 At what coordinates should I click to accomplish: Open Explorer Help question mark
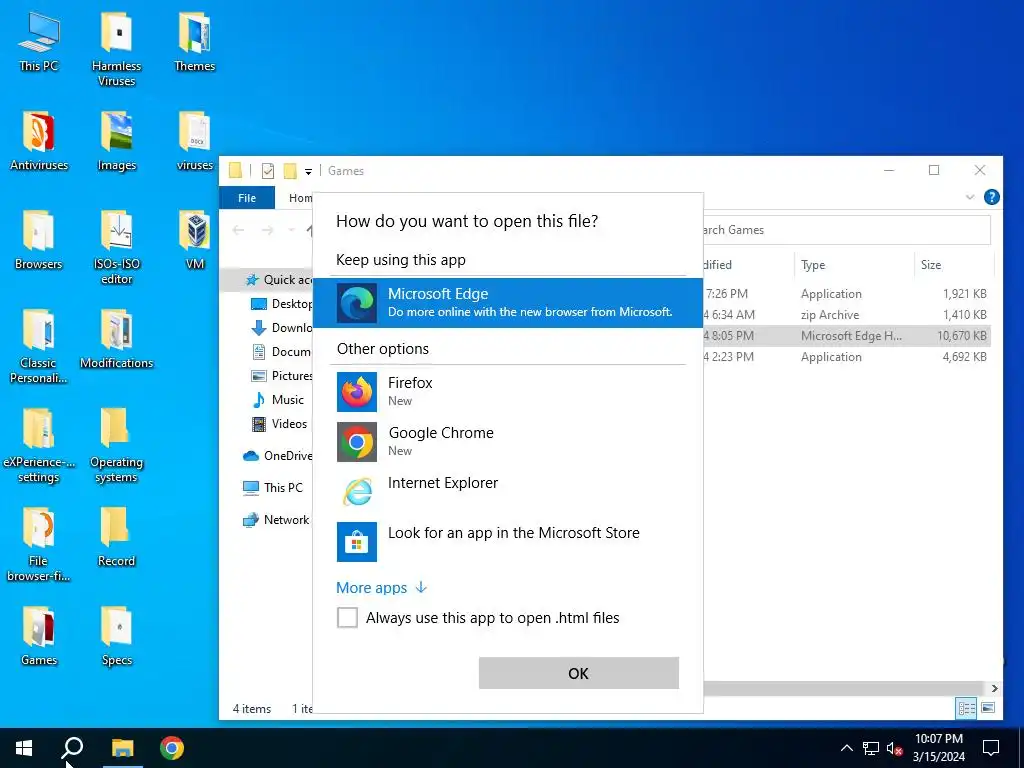coord(991,197)
